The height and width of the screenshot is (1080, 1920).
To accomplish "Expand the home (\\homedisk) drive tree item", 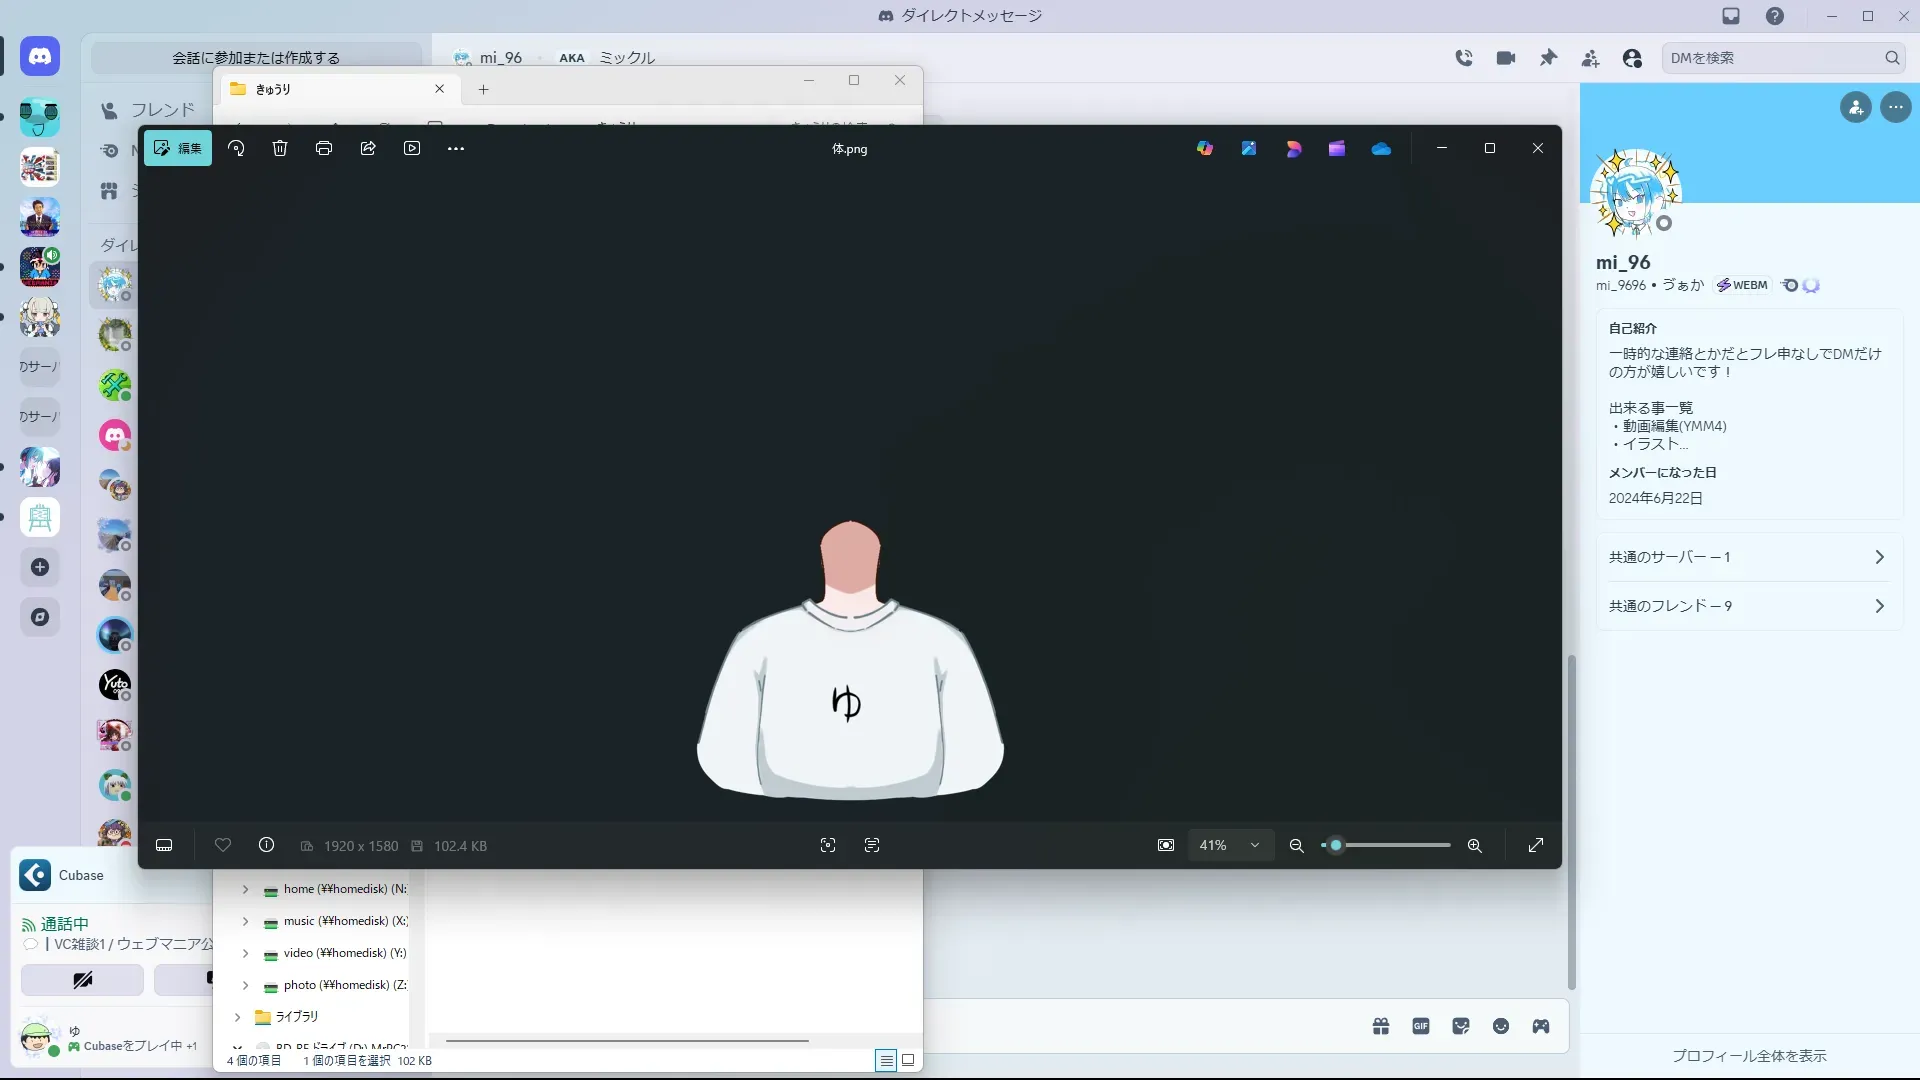I will pos(245,889).
